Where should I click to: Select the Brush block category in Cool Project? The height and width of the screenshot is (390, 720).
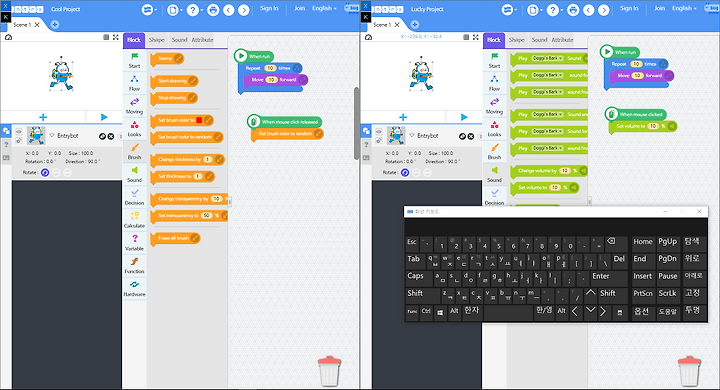tap(135, 151)
